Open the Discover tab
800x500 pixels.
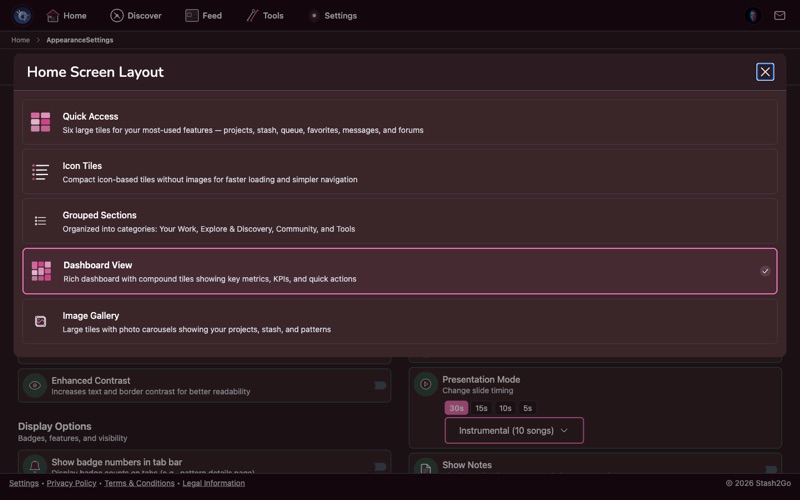click(135, 16)
